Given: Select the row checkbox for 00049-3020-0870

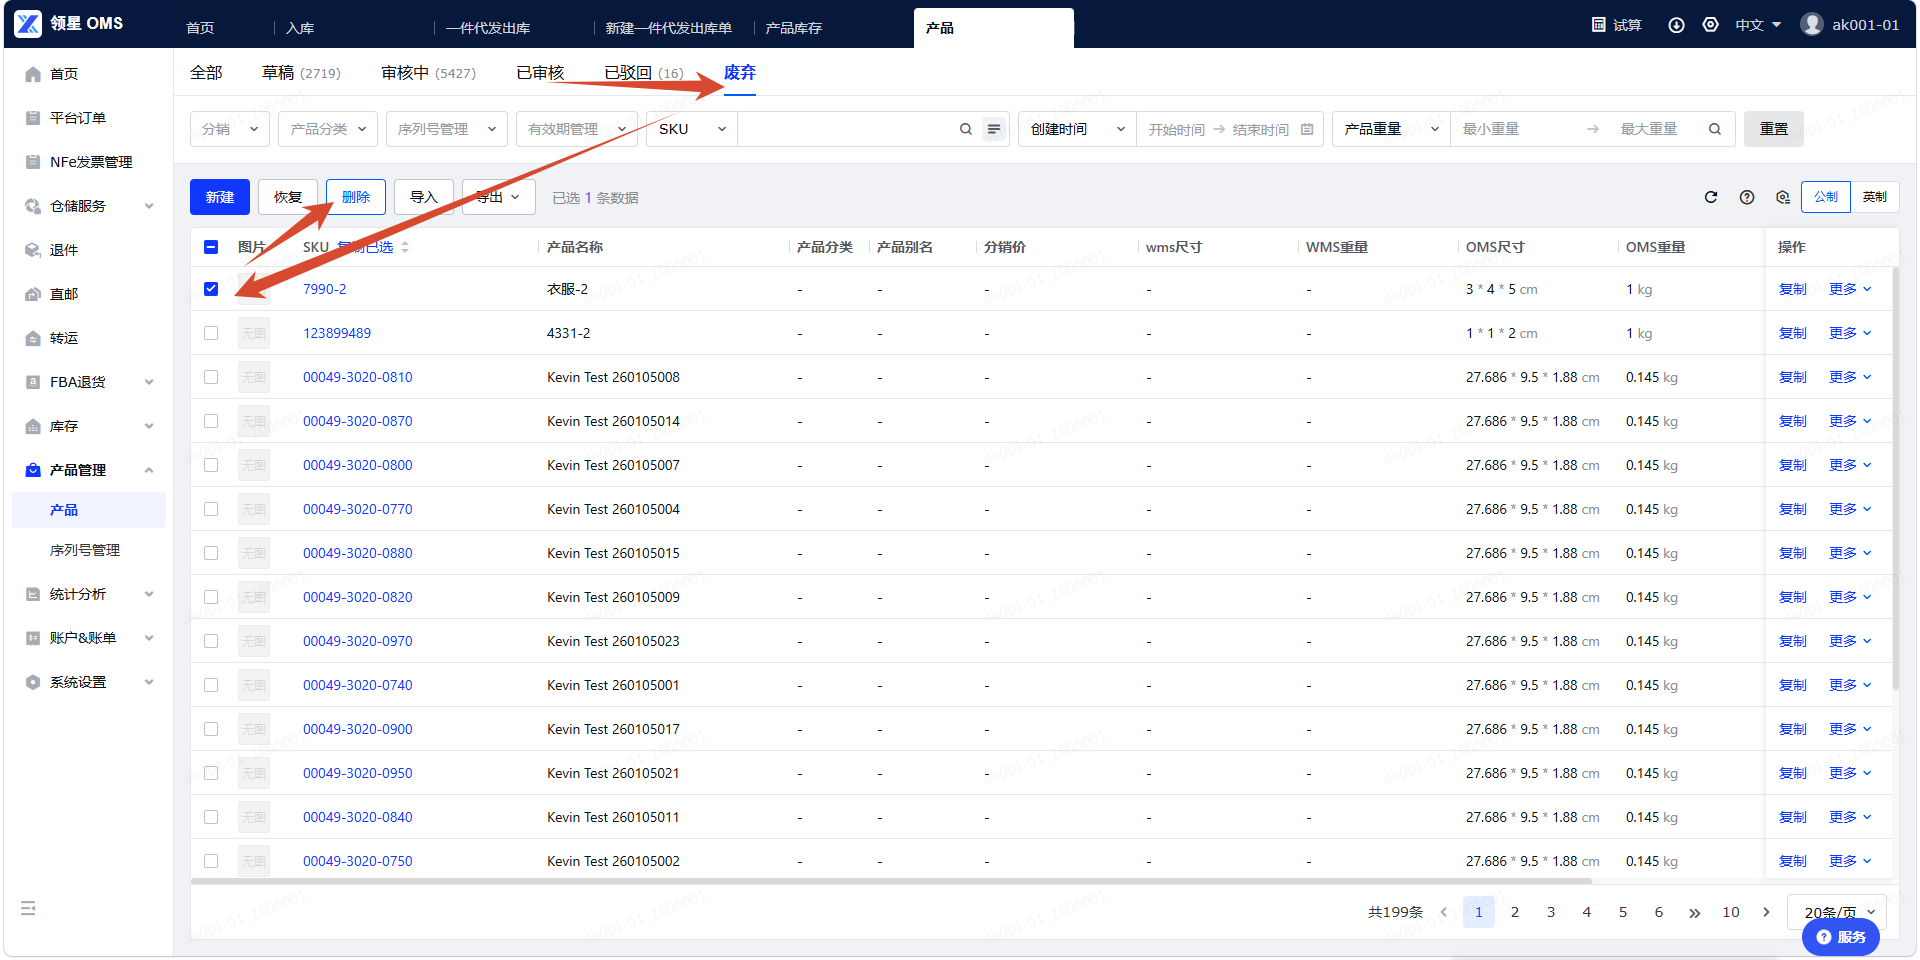Looking at the screenshot, I should (x=211, y=421).
